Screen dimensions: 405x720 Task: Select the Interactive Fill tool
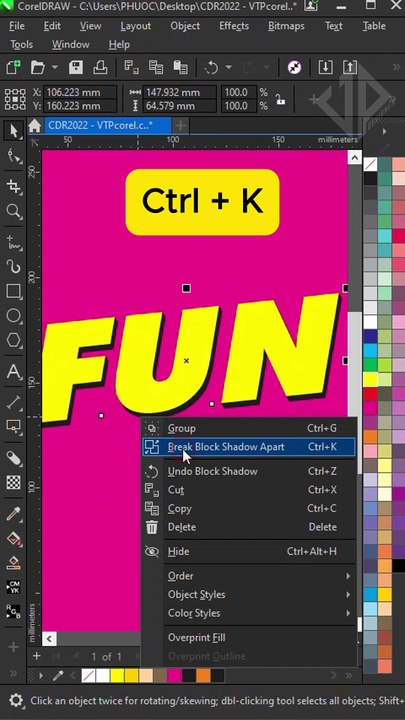tap(13, 538)
